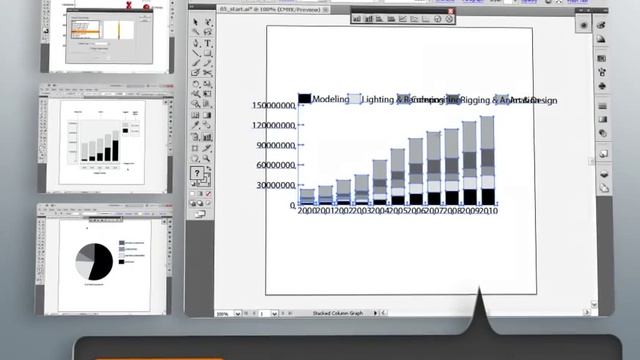Open the Color Guide panel icon
640x360 pixels.
(601, 39)
